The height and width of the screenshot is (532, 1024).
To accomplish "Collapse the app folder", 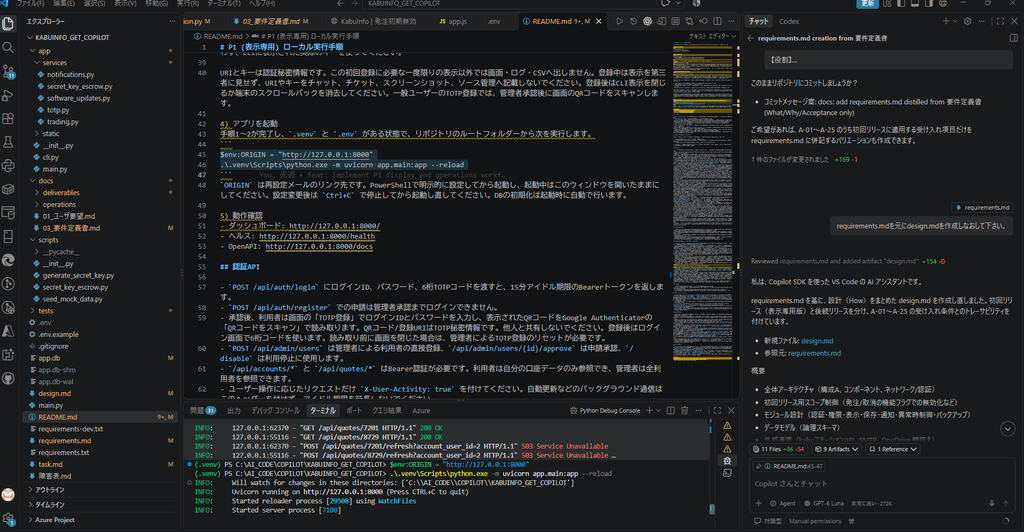I will click(101, 51).
